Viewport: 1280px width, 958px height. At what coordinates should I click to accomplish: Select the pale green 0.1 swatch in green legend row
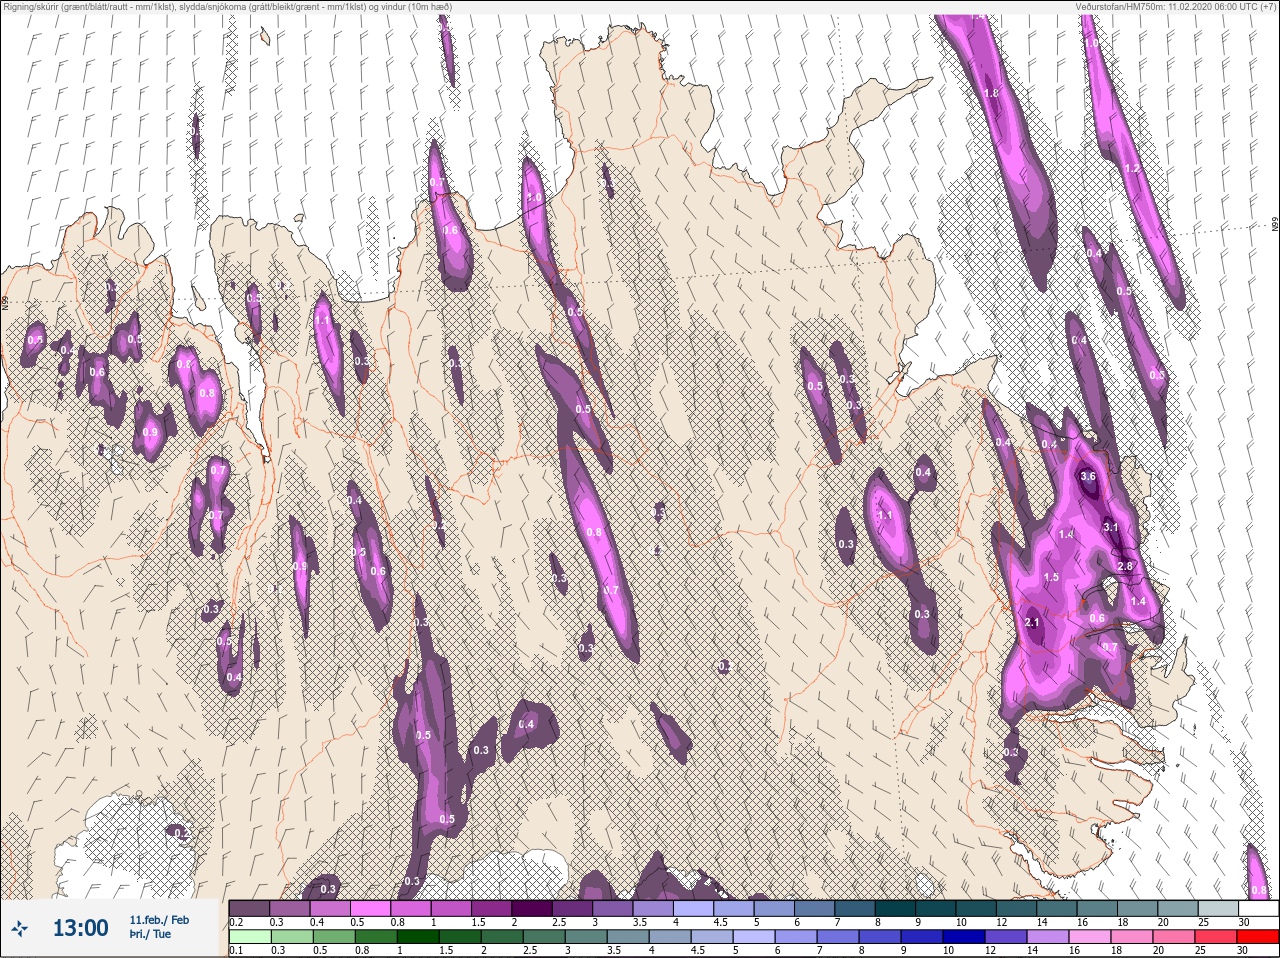tap(249, 937)
